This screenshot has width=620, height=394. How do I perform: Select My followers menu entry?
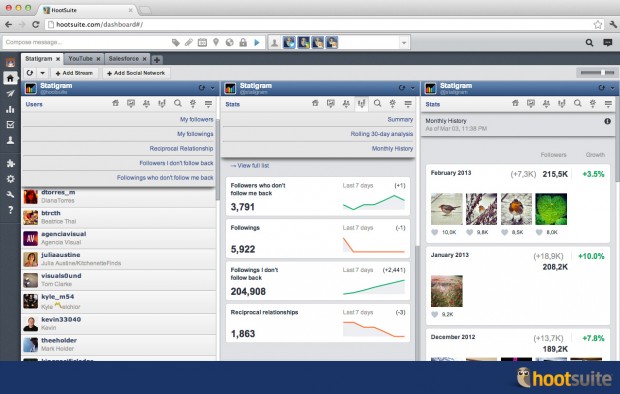point(197,119)
